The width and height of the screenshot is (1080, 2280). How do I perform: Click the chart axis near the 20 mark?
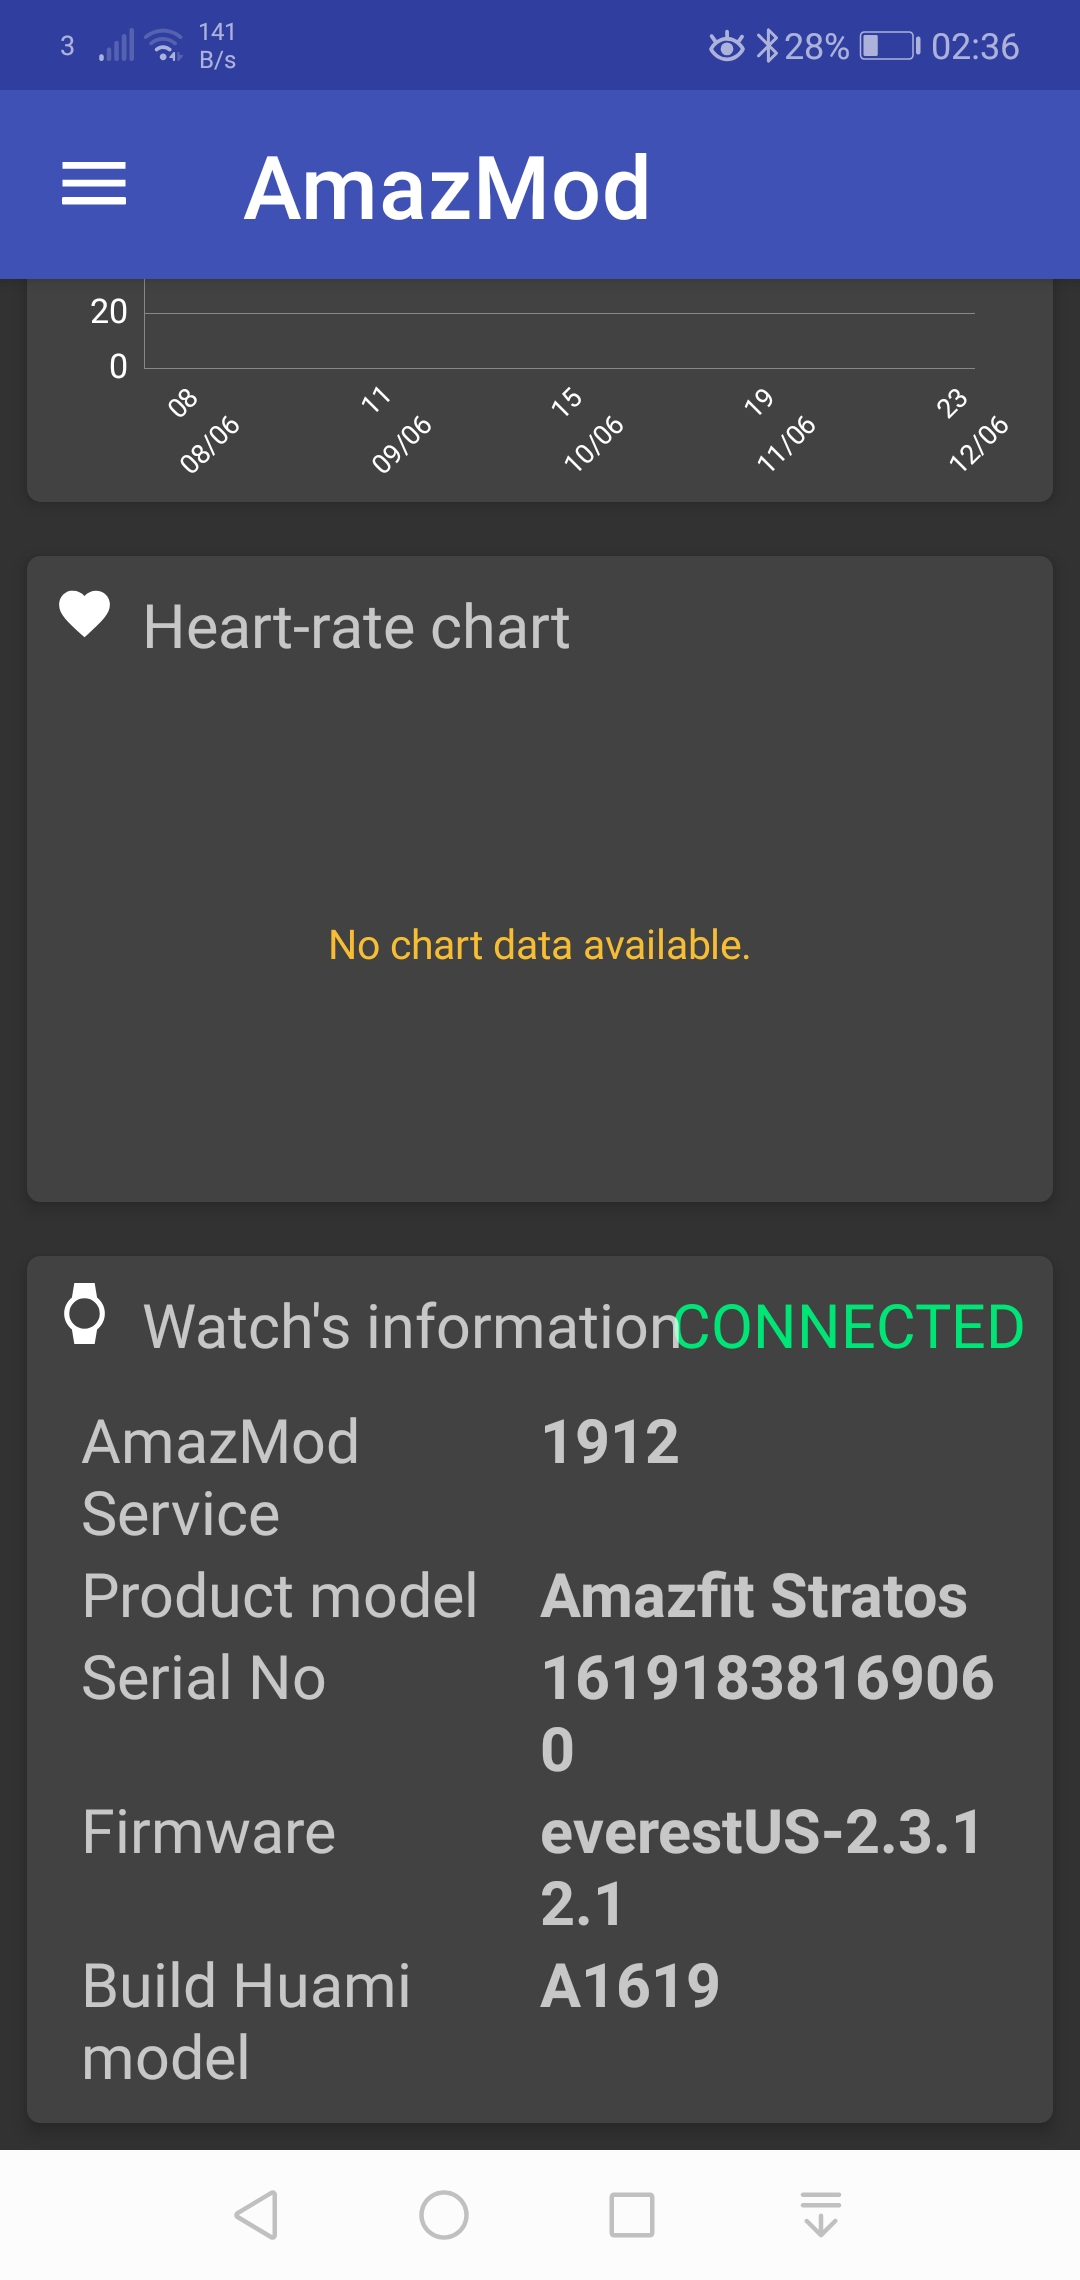110,312
